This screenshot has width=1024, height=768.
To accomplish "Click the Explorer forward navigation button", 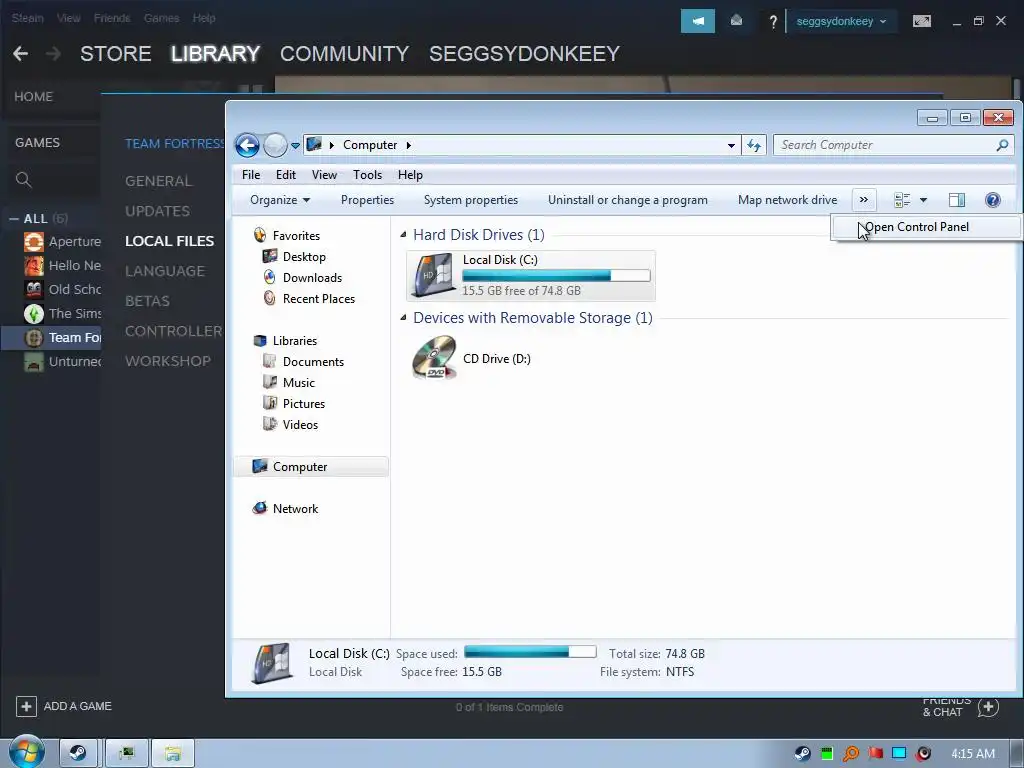I will click(276, 145).
